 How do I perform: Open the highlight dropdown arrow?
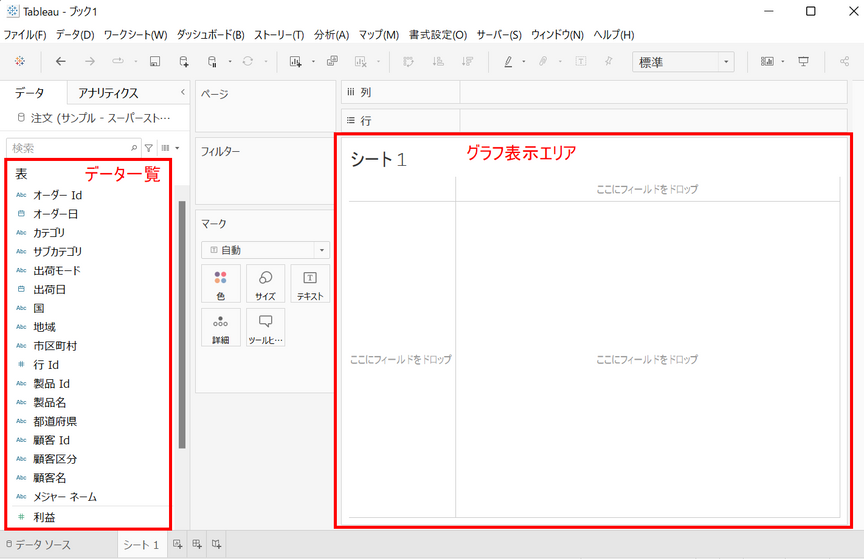[524, 62]
